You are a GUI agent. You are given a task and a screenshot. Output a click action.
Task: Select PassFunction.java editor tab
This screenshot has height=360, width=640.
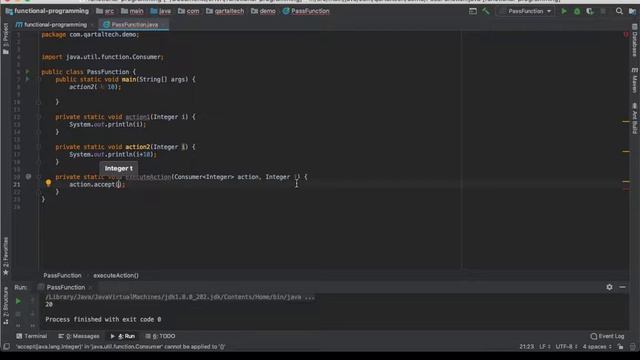(134, 25)
